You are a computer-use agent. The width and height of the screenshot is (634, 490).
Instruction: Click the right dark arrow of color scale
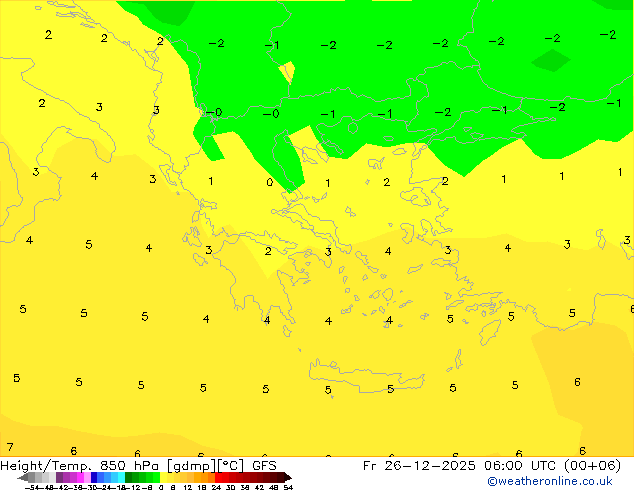point(288,477)
